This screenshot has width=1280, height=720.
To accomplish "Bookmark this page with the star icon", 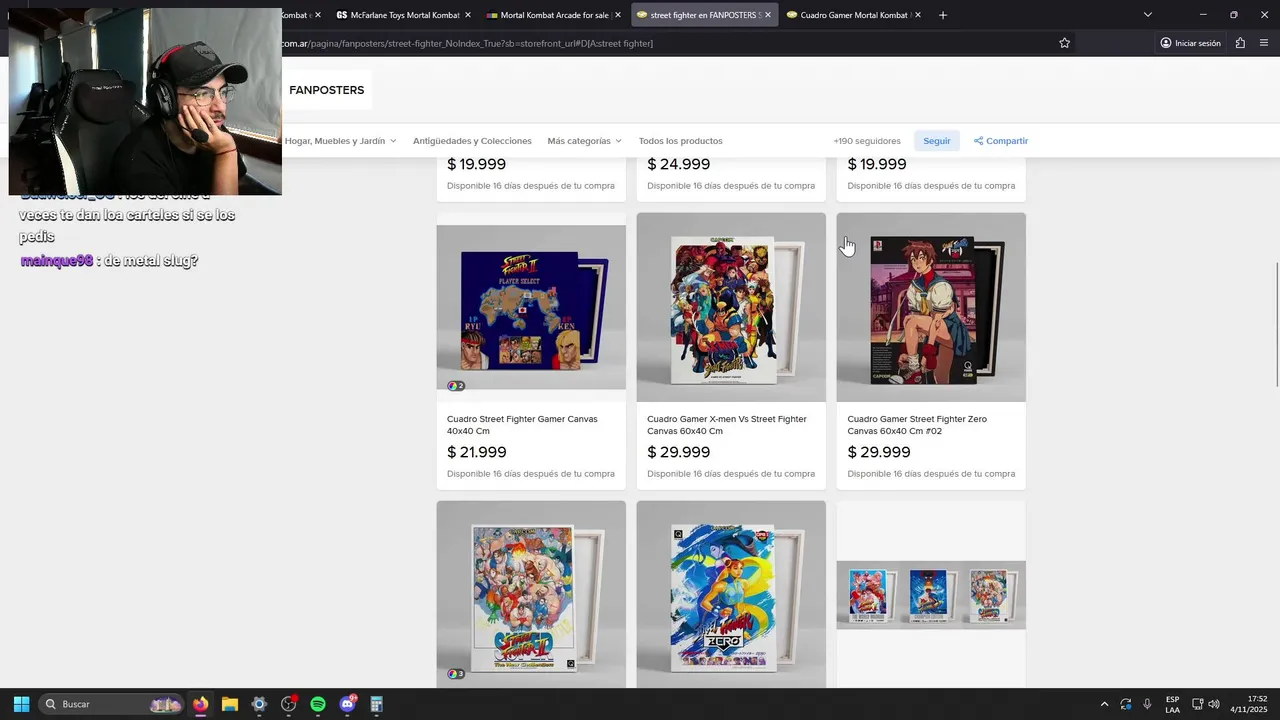I will [x=1064, y=43].
